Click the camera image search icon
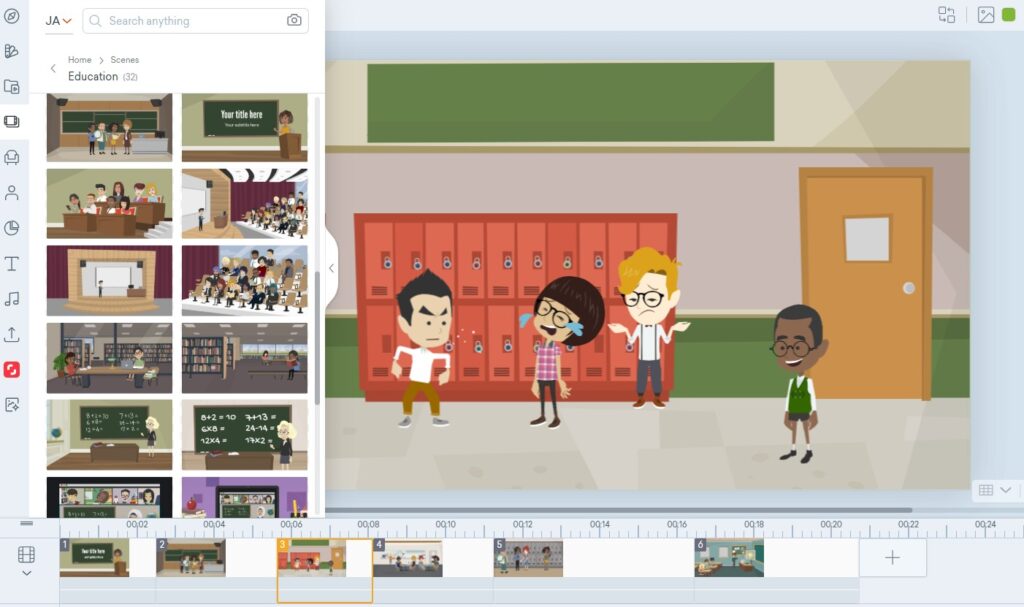The height and width of the screenshot is (607, 1024). [294, 21]
